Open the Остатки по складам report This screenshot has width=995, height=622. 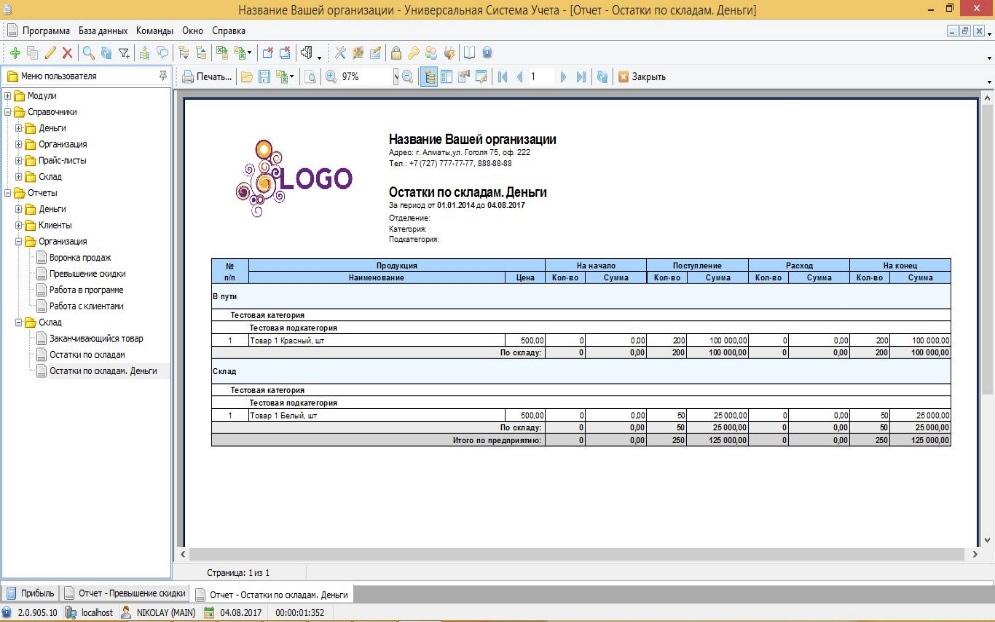[x=87, y=355]
